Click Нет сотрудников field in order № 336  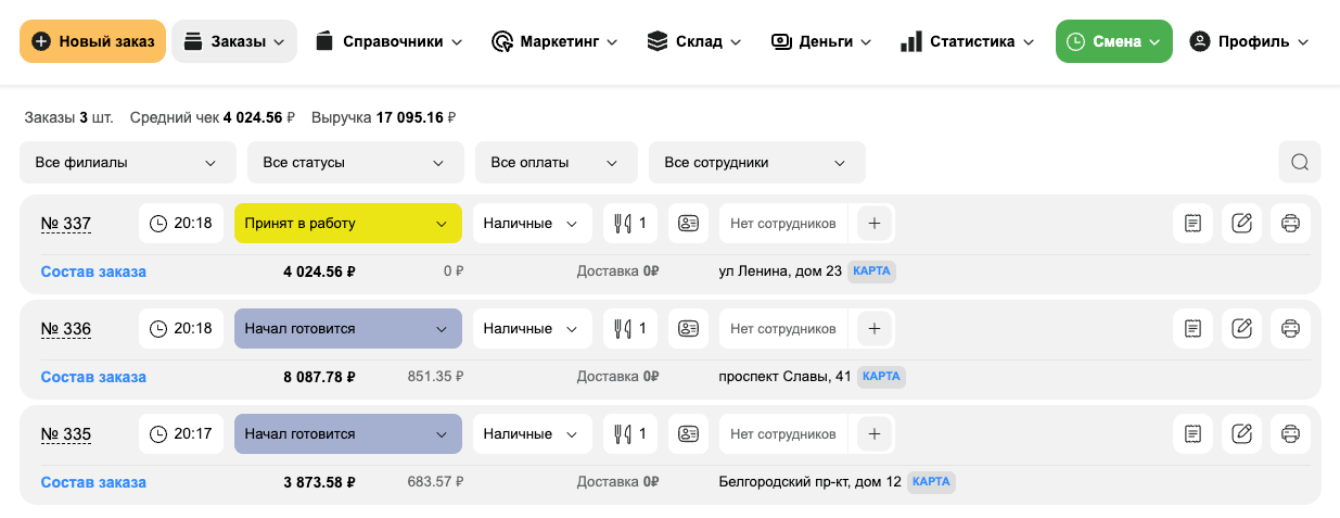pos(783,329)
